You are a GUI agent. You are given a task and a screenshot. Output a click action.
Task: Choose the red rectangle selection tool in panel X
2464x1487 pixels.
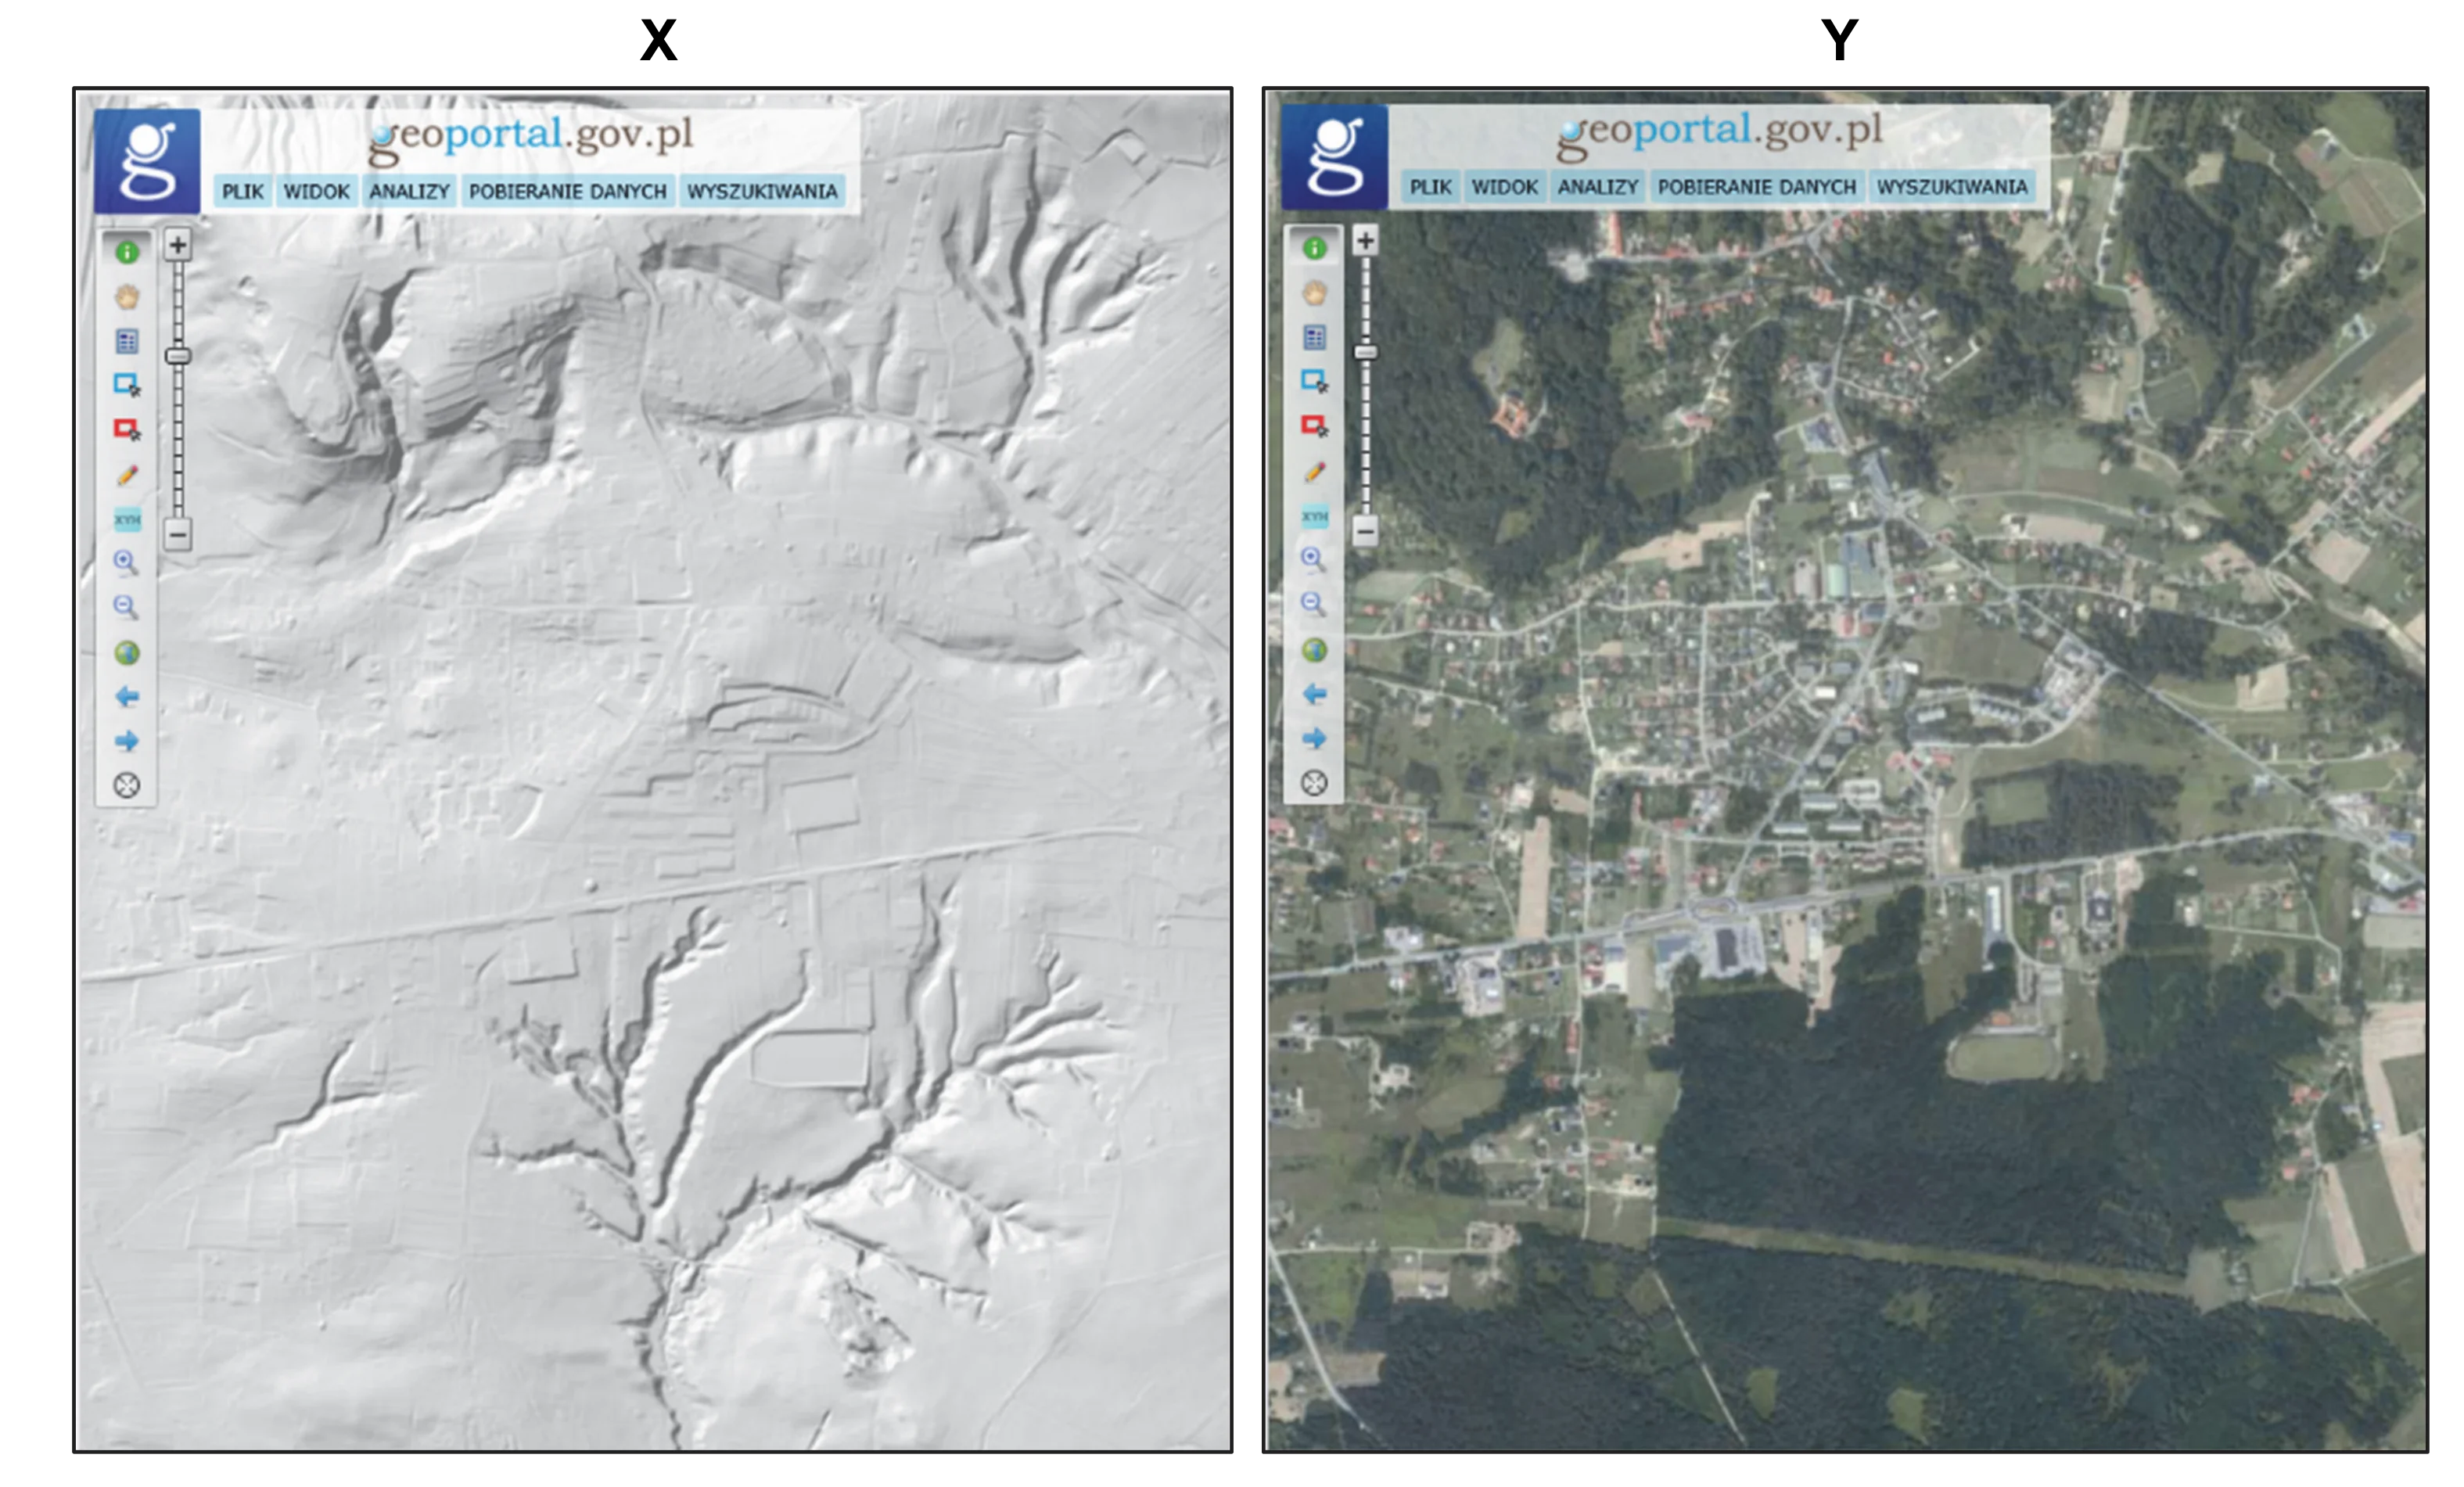pyautogui.click(x=127, y=429)
